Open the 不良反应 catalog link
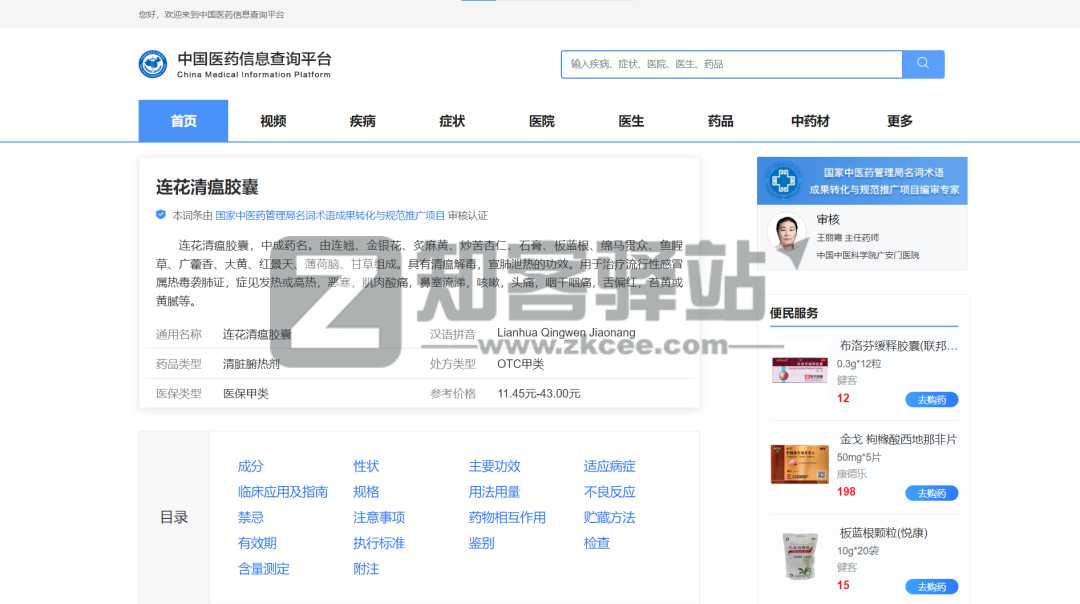The image size is (1080, 604). (608, 491)
